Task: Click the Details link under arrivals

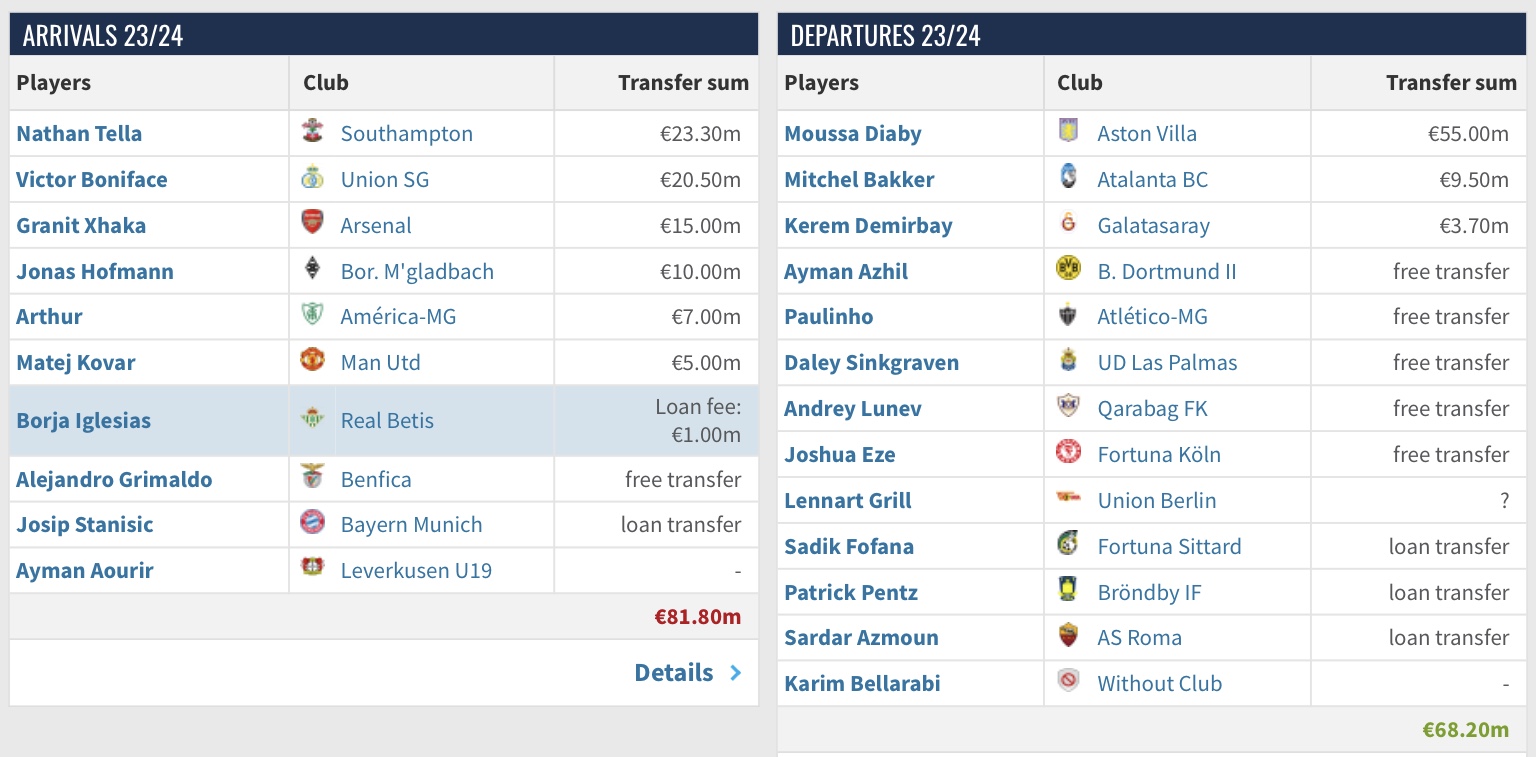Action: [674, 673]
